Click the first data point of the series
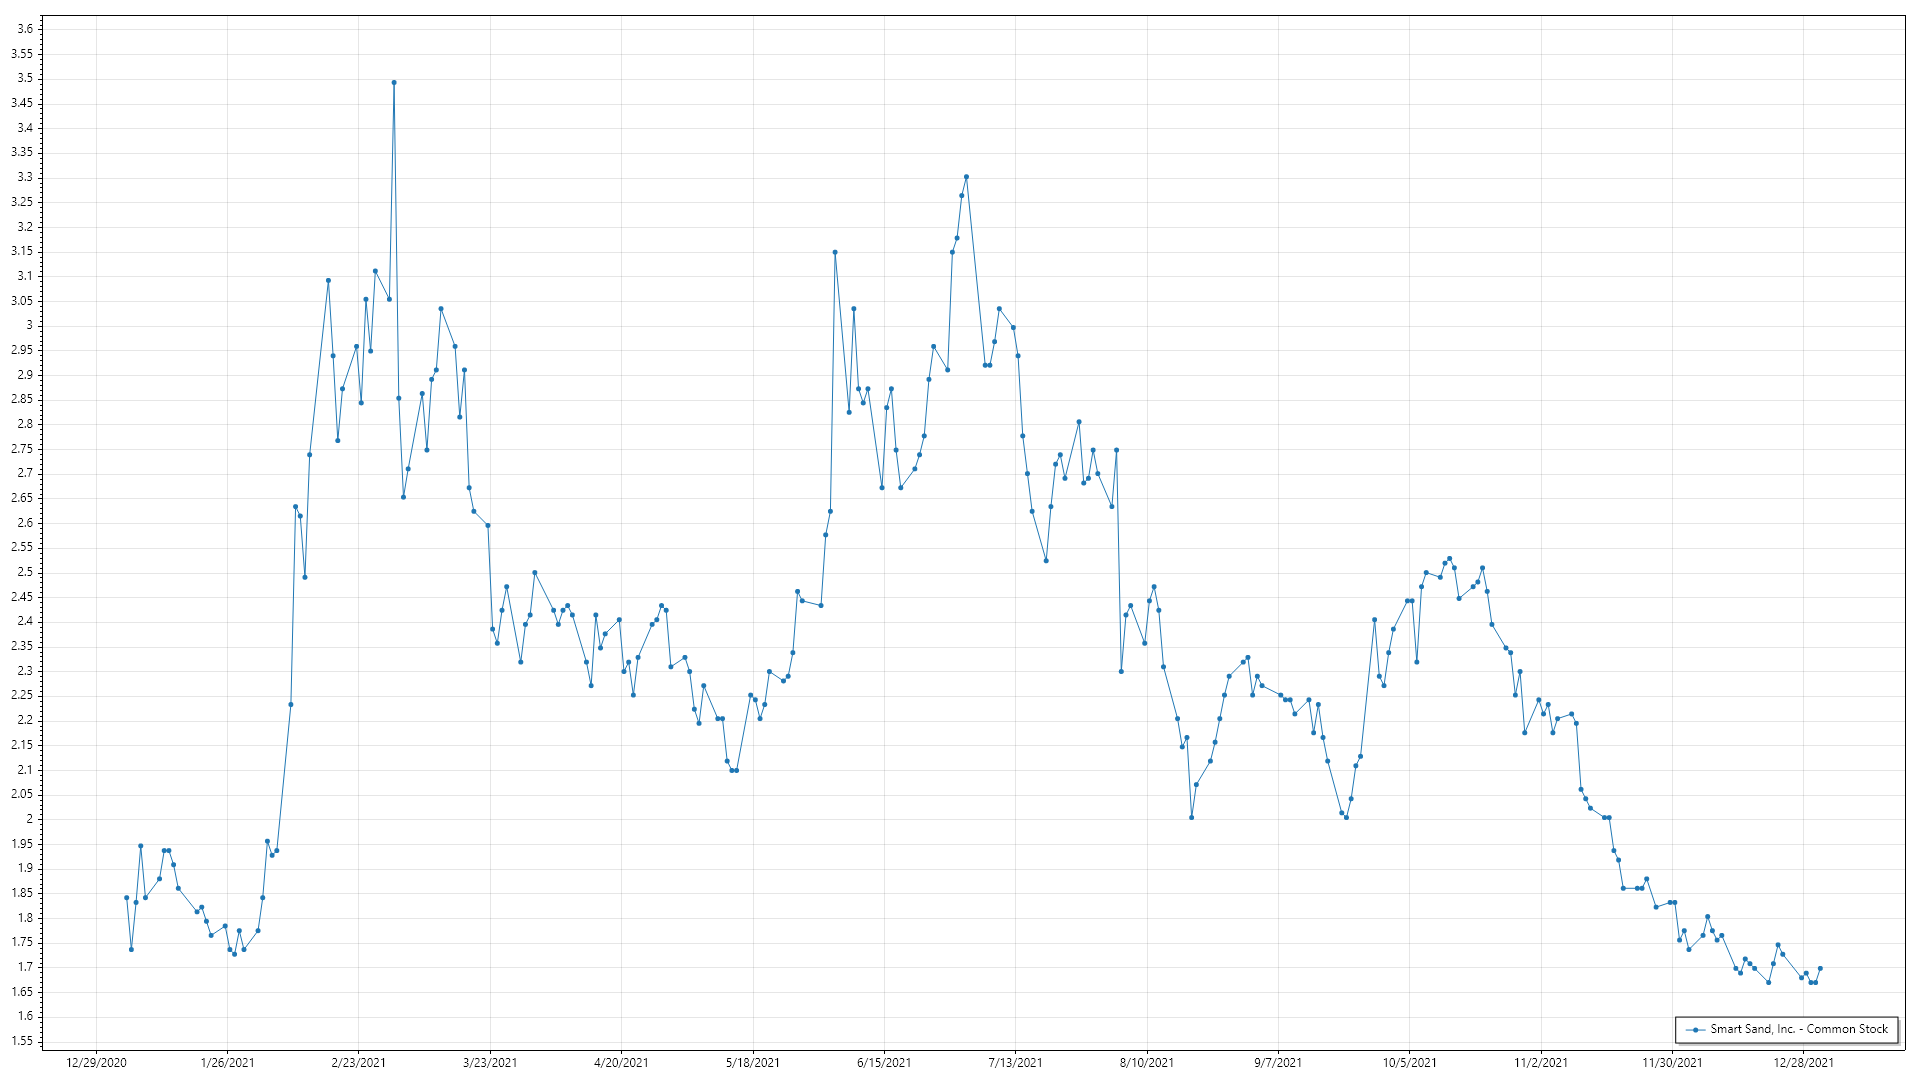 126,898
